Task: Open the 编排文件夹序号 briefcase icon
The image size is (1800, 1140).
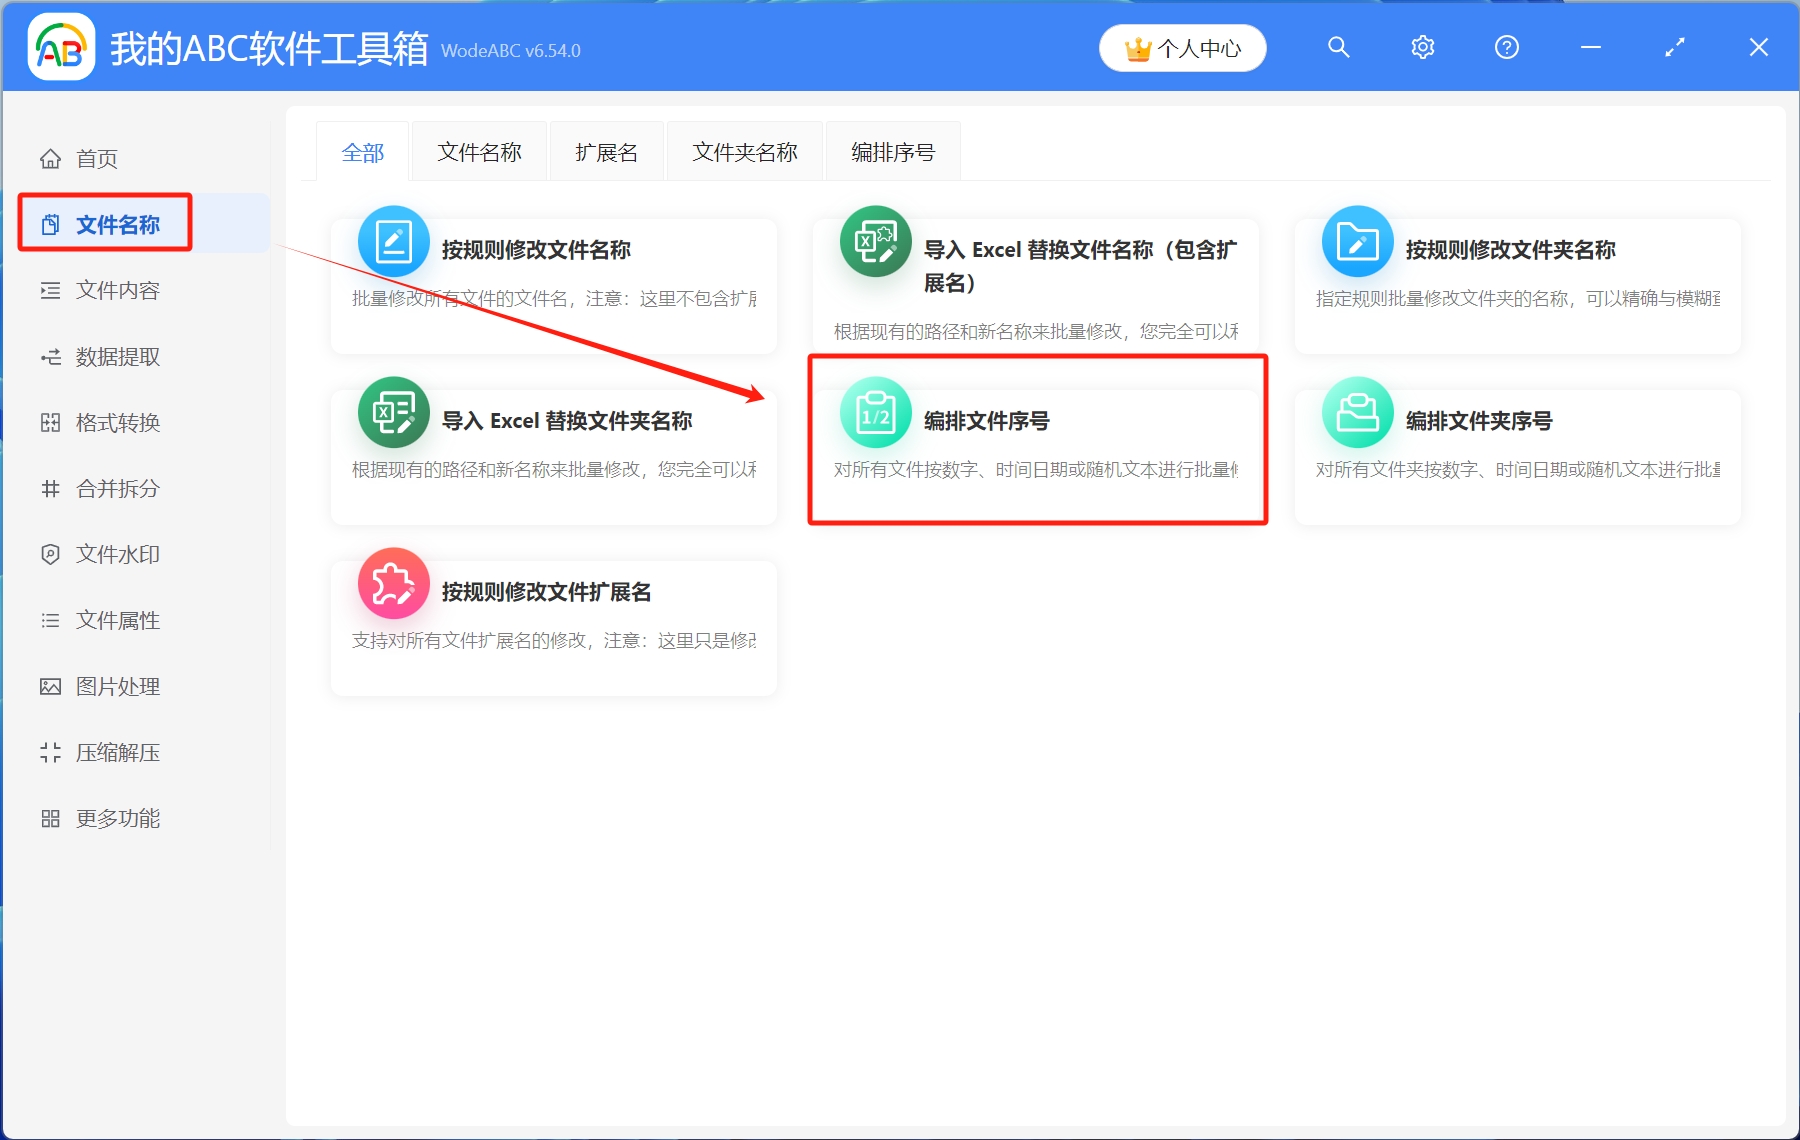Action: (1357, 411)
